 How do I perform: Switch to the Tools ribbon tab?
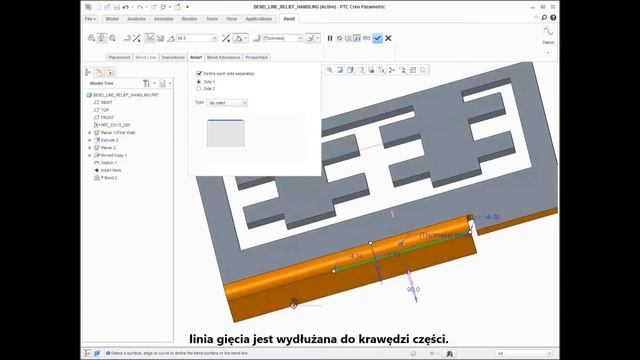click(212, 19)
